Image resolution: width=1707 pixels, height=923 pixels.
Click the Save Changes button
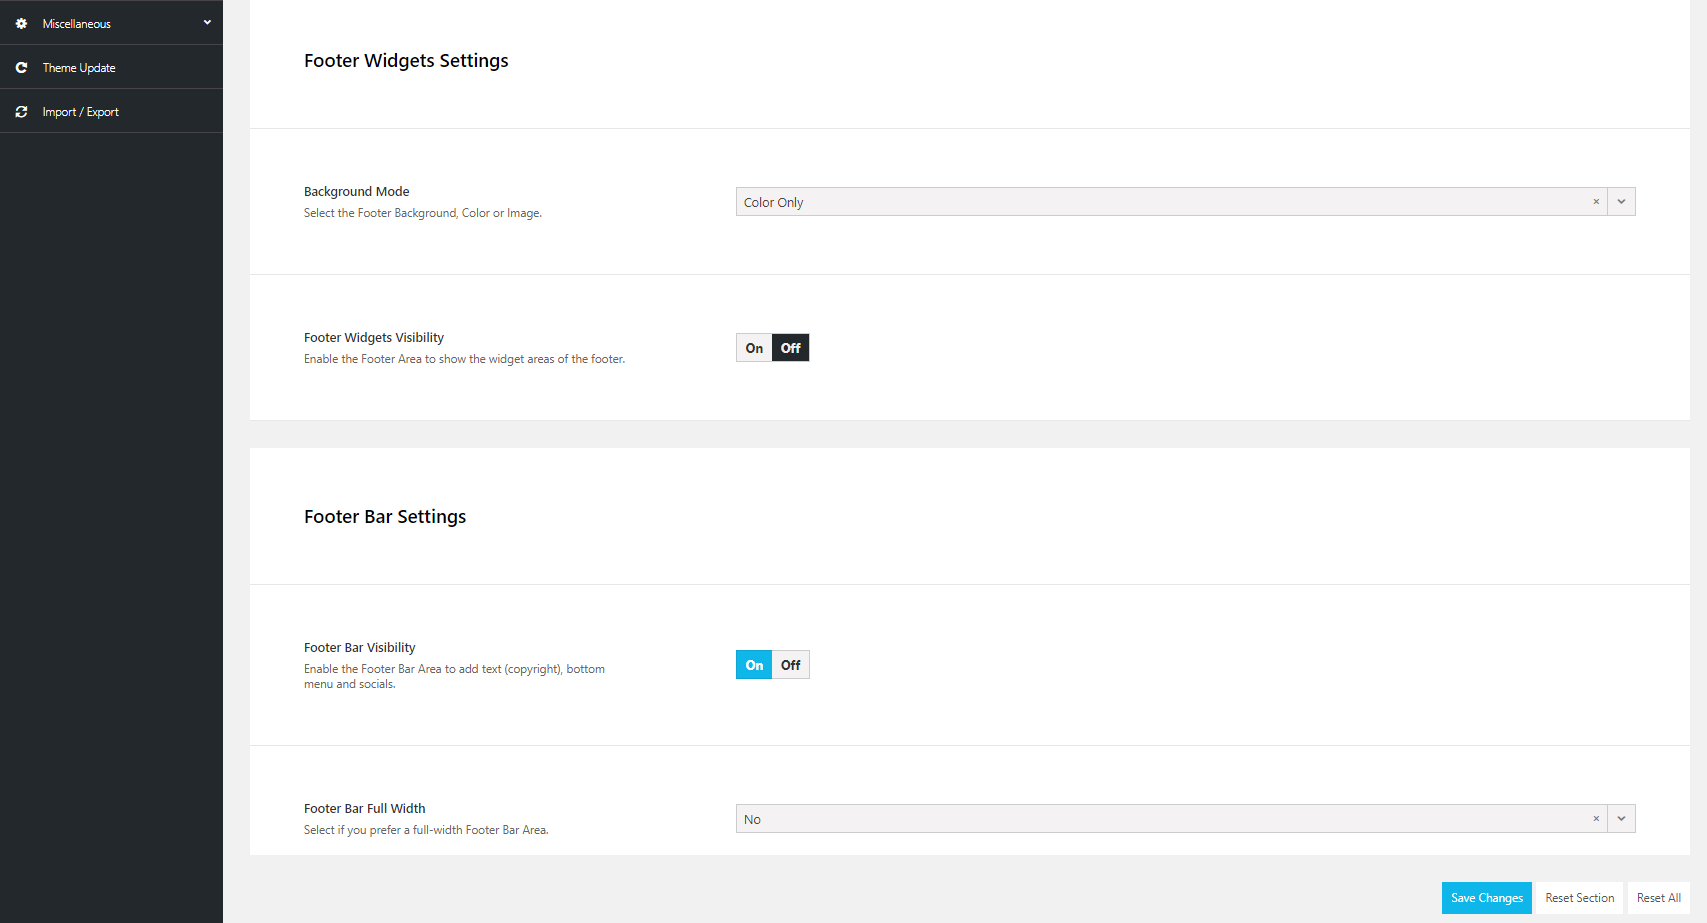click(1486, 898)
